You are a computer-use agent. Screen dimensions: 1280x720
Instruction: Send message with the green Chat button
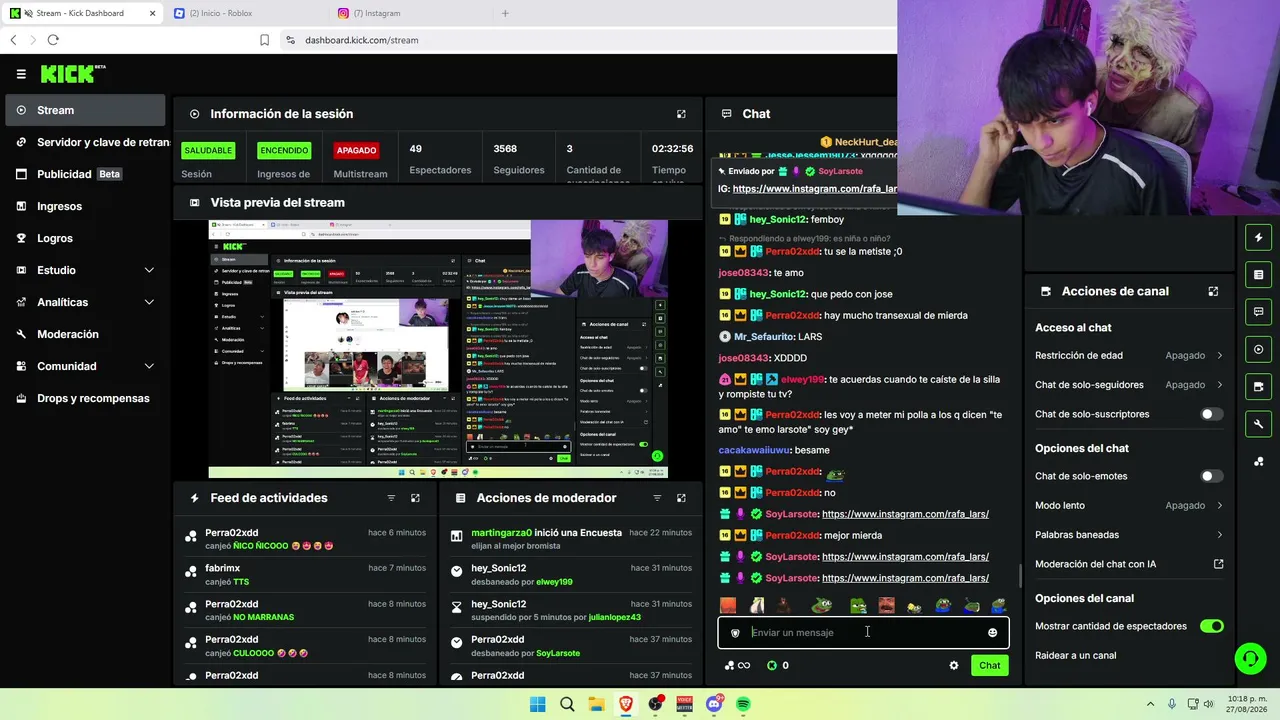point(989,665)
